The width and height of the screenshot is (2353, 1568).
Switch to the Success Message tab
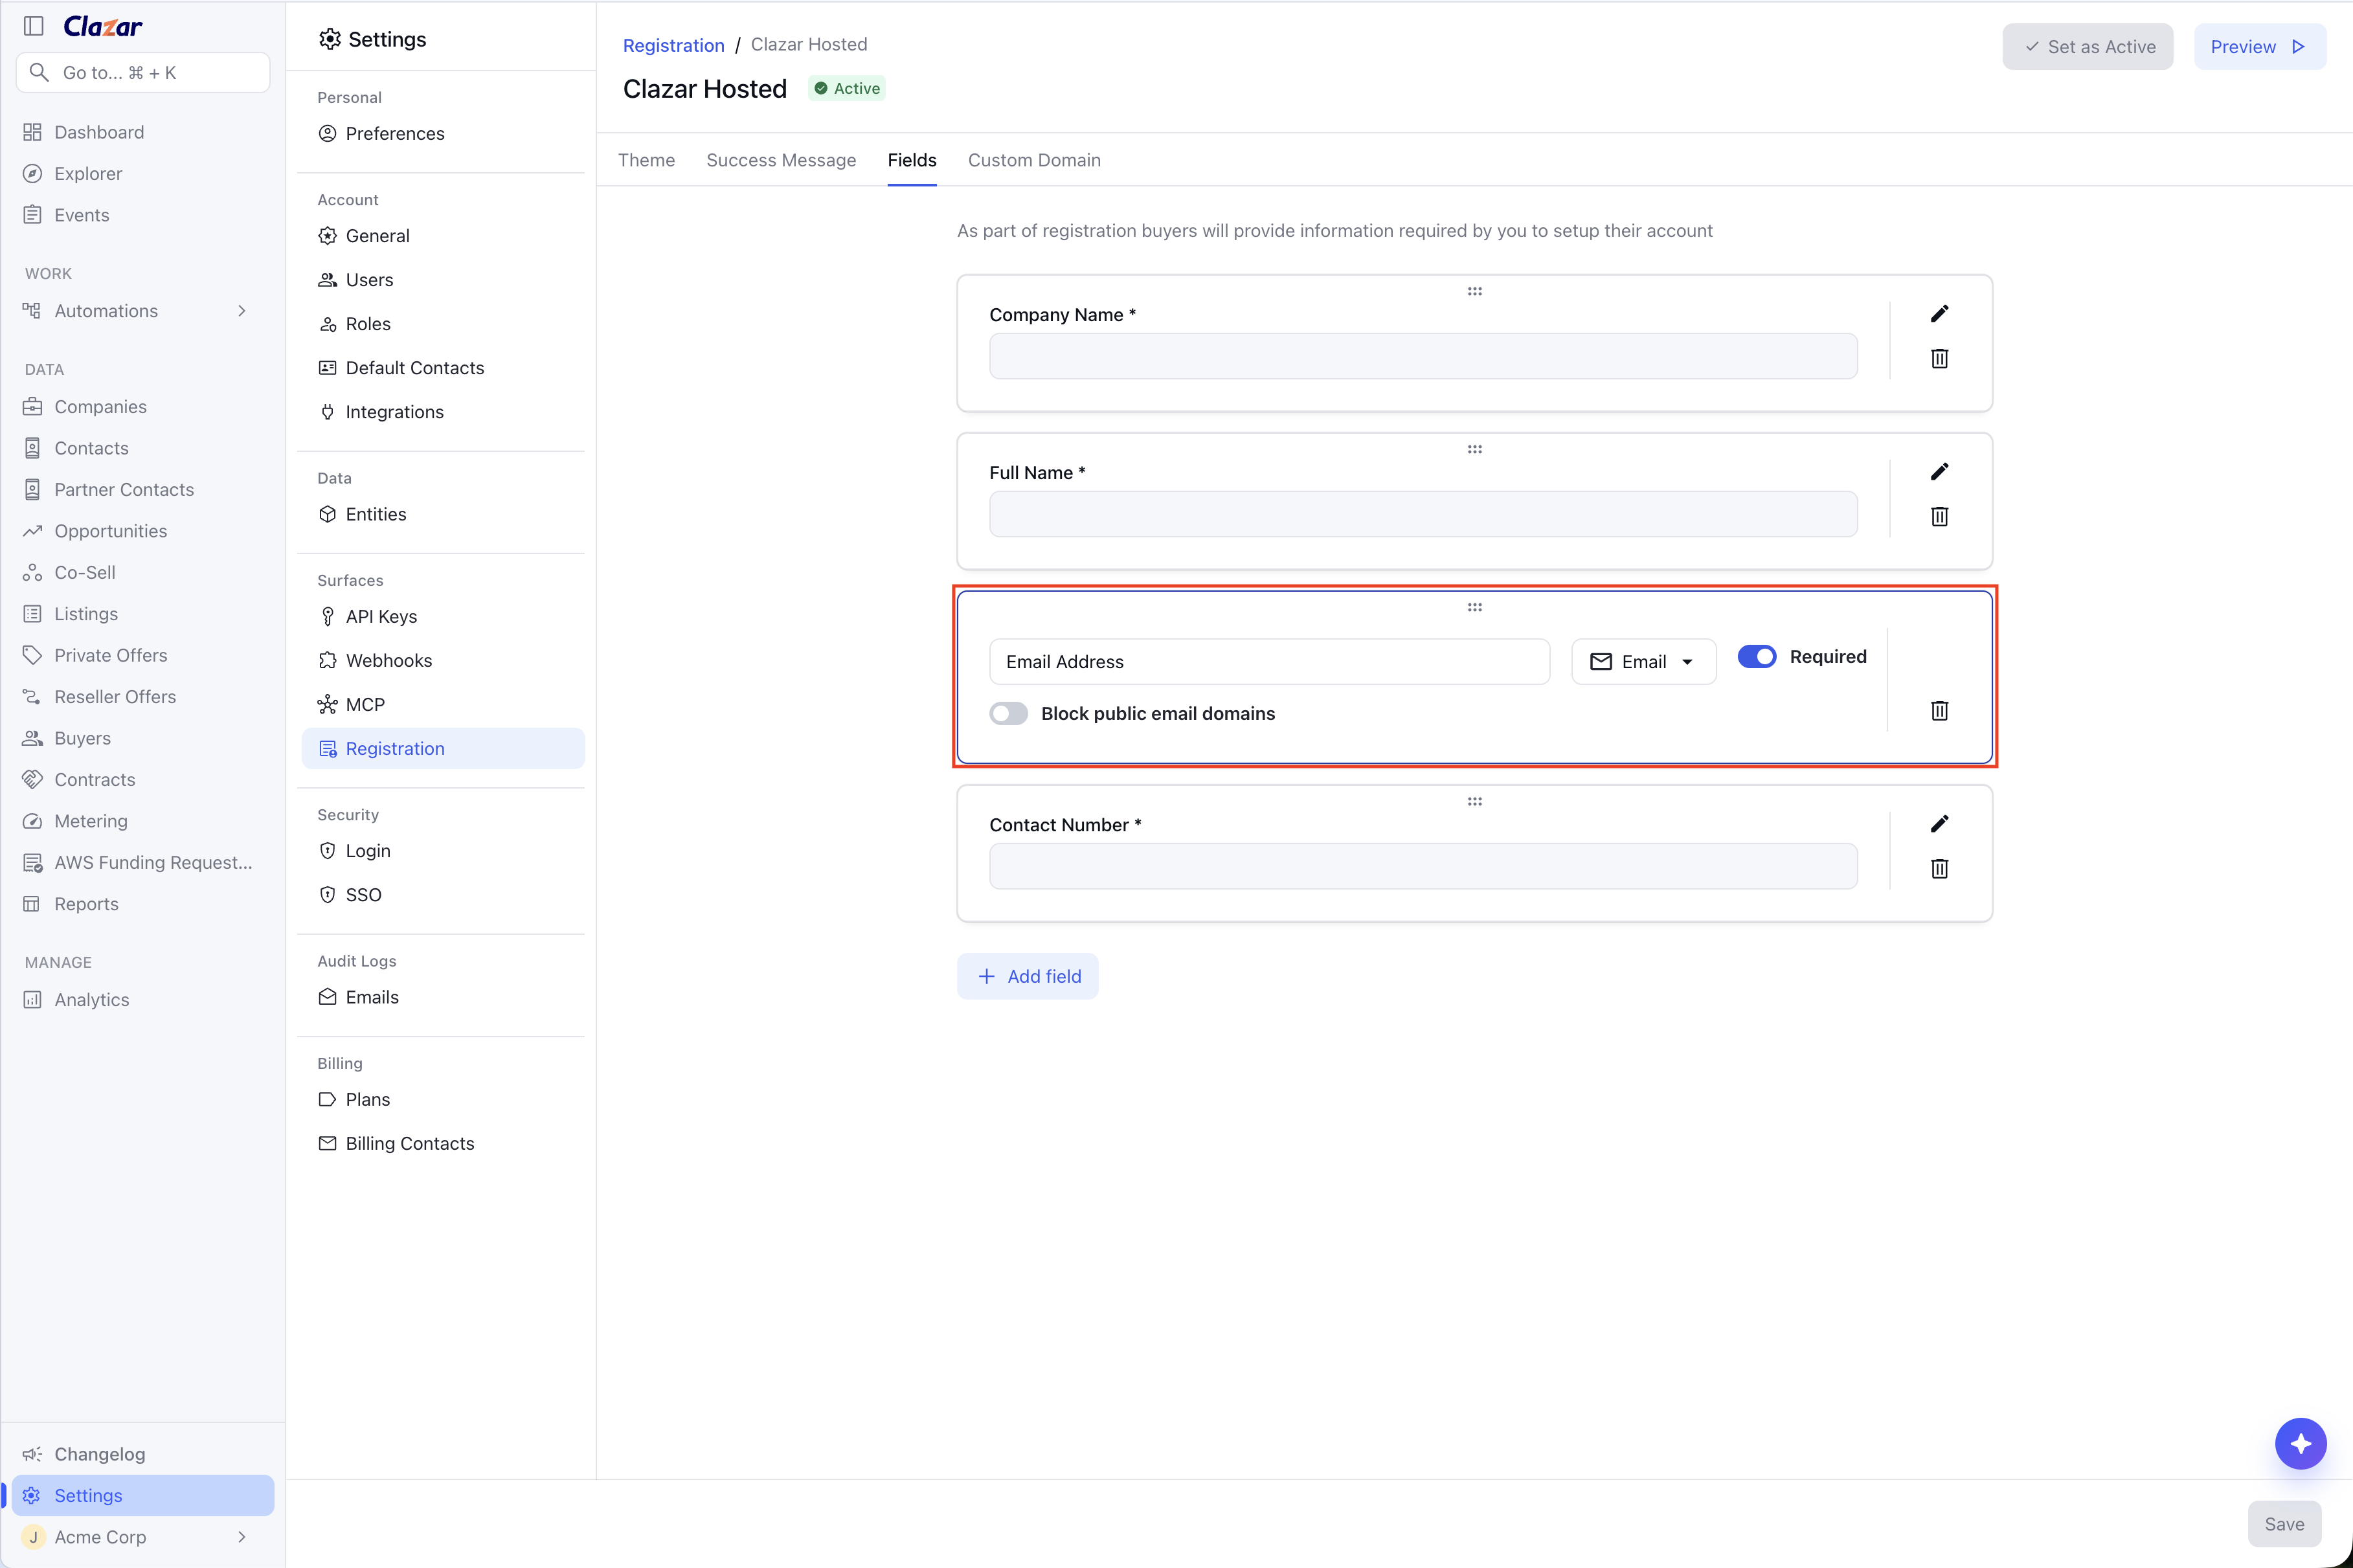click(x=781, y=160)
